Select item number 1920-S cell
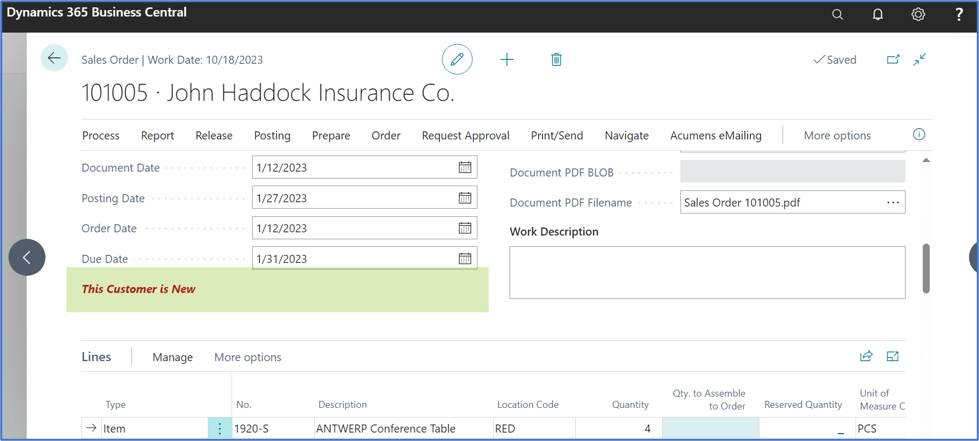The width and height of the screenshot is (979, 441). click(272, 429)
